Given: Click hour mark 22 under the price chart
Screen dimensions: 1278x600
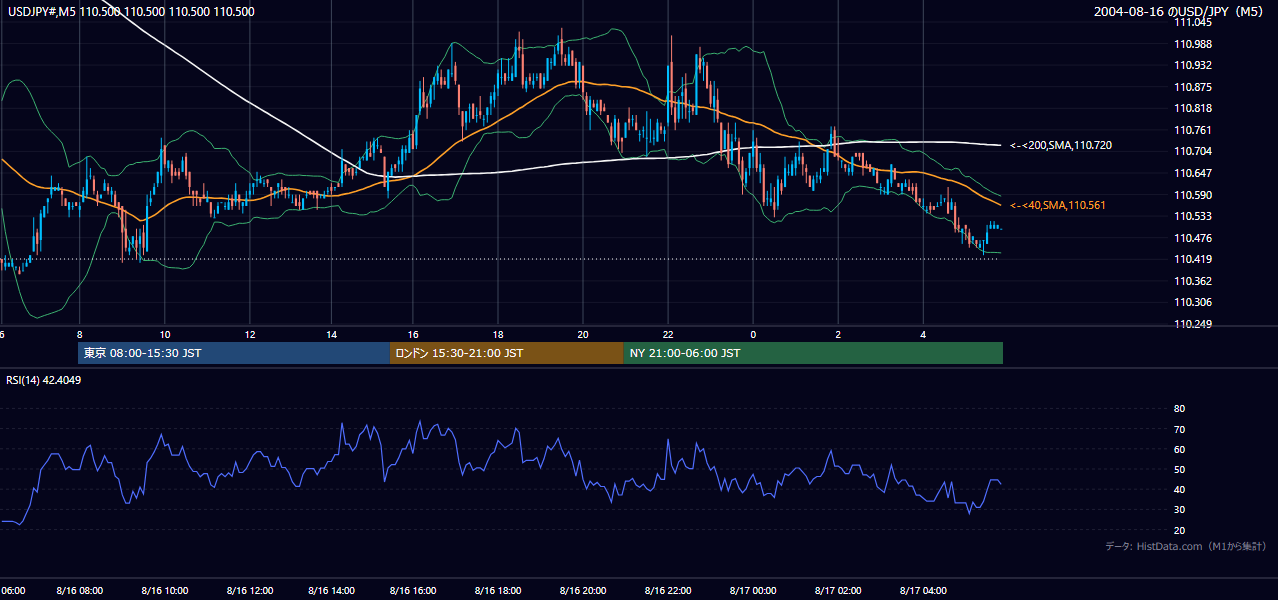Looking at the screenshot, I should (x=668, y=335).
